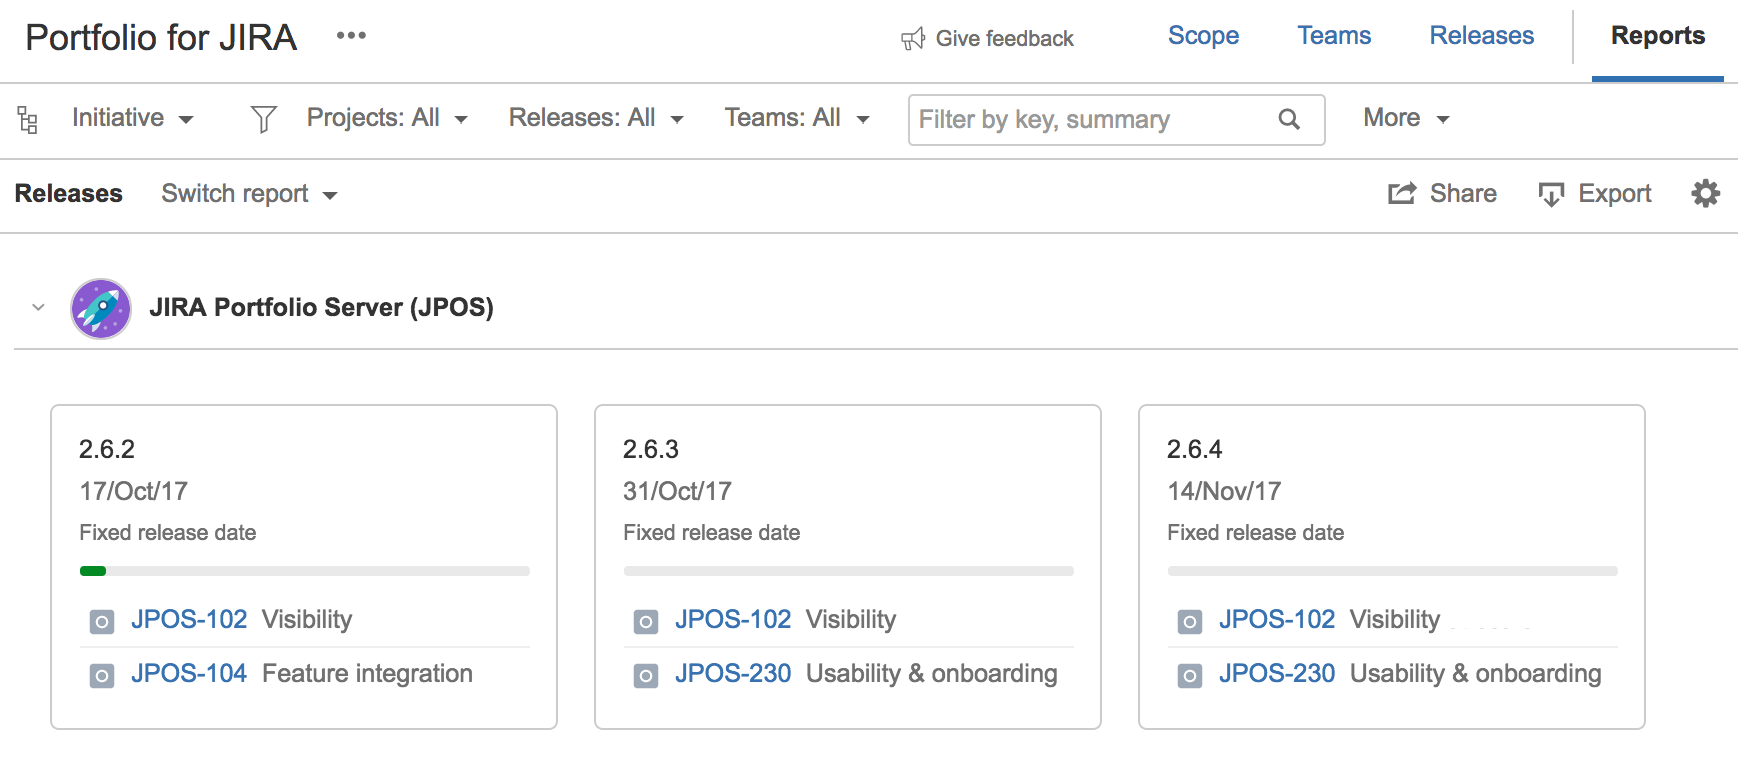Open JPOS-102 link in release 2.6.4
Viewport: 1738px width, 758px height.
(x=1277, y=620)
